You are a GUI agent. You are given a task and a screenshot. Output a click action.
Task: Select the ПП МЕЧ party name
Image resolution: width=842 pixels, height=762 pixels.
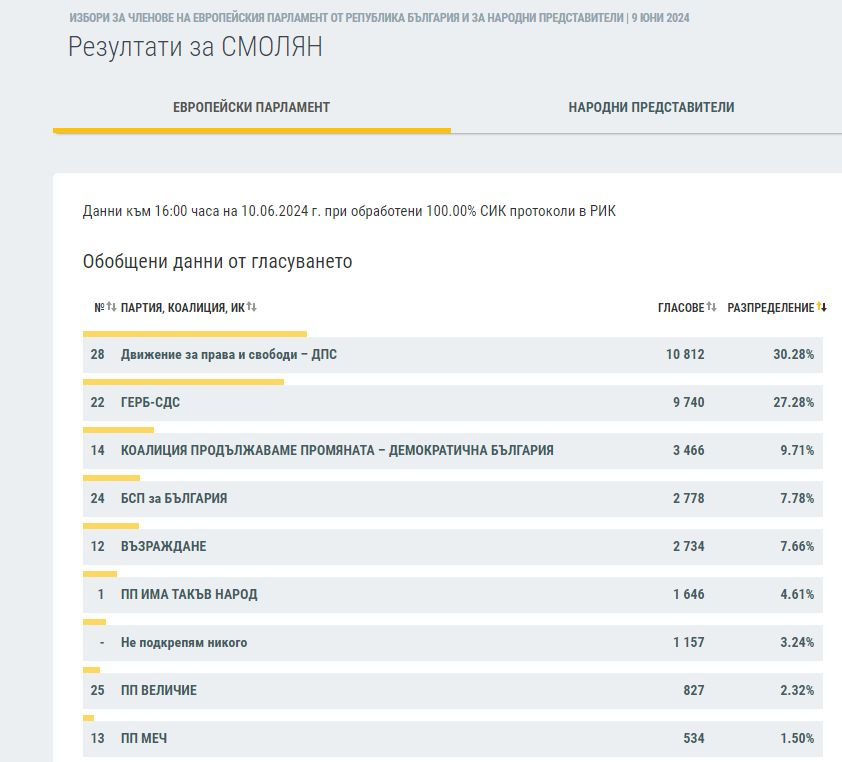coord(144,738)
